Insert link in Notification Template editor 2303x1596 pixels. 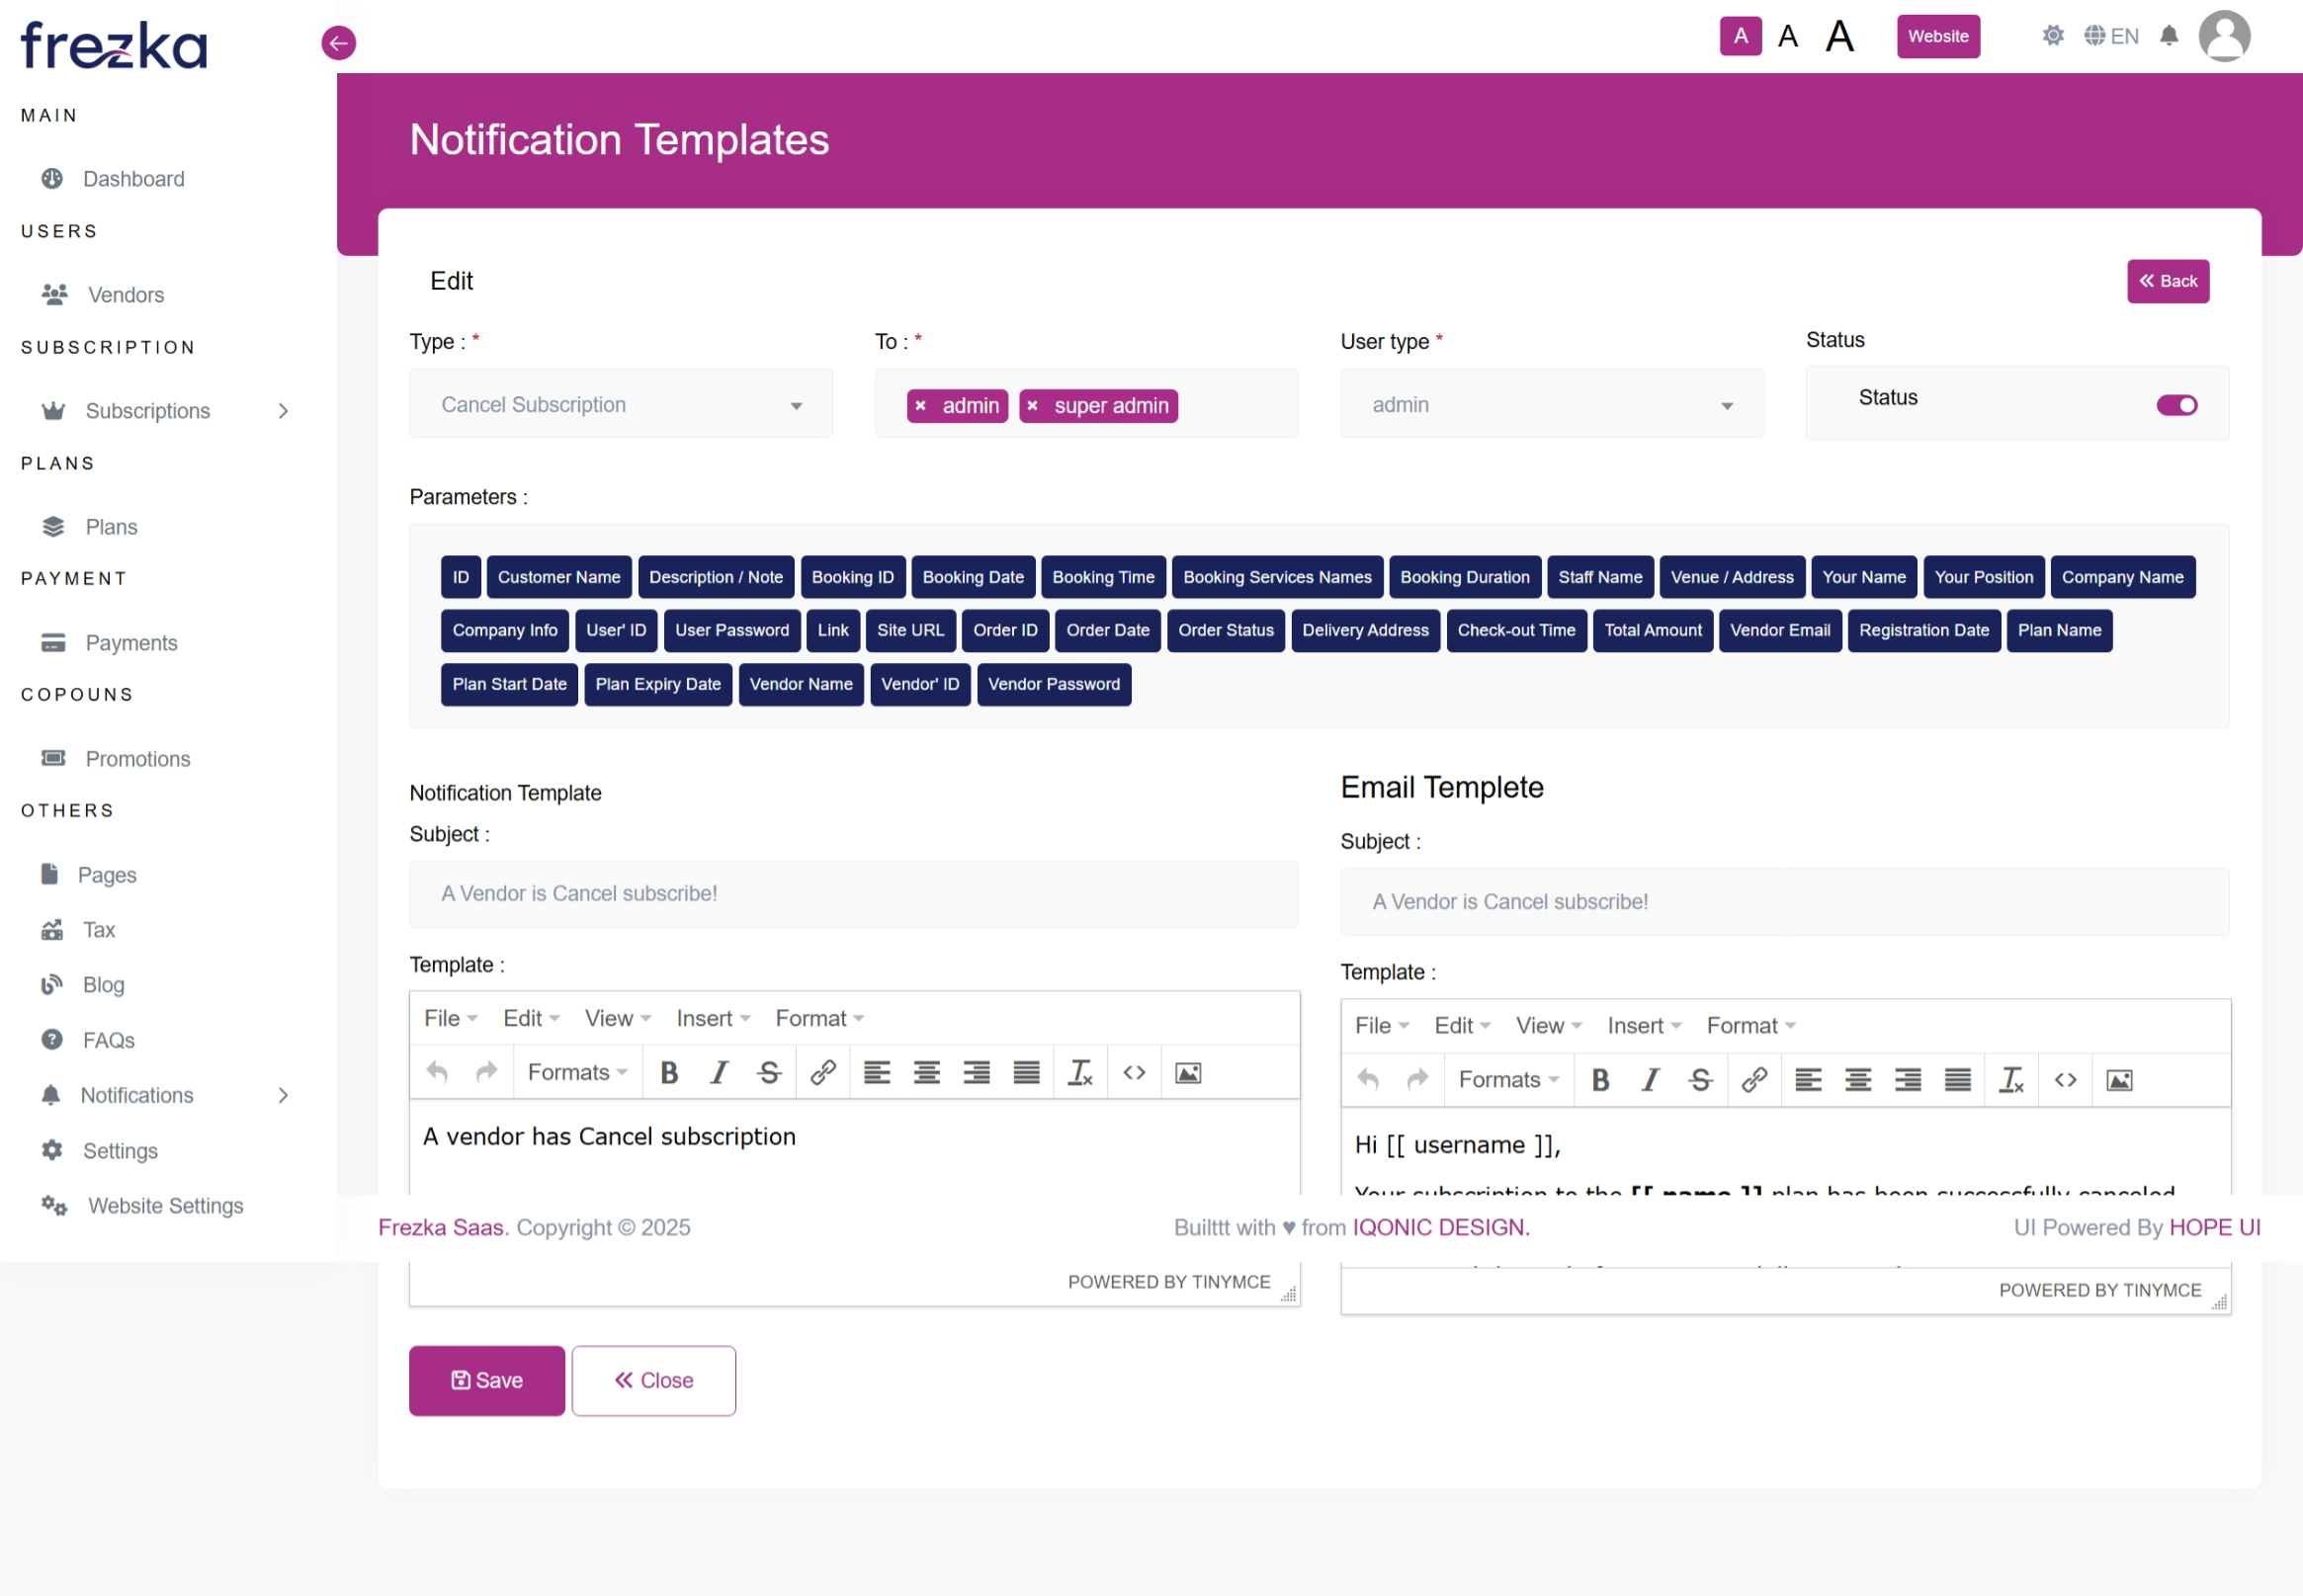[822, 1073]
